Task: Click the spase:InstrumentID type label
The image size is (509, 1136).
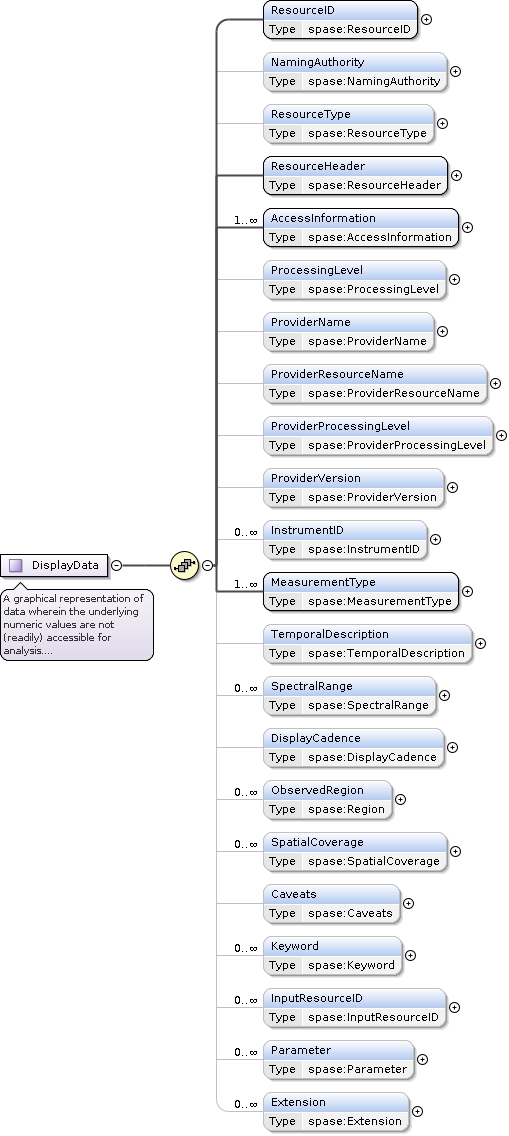Action: coord(363,549)
